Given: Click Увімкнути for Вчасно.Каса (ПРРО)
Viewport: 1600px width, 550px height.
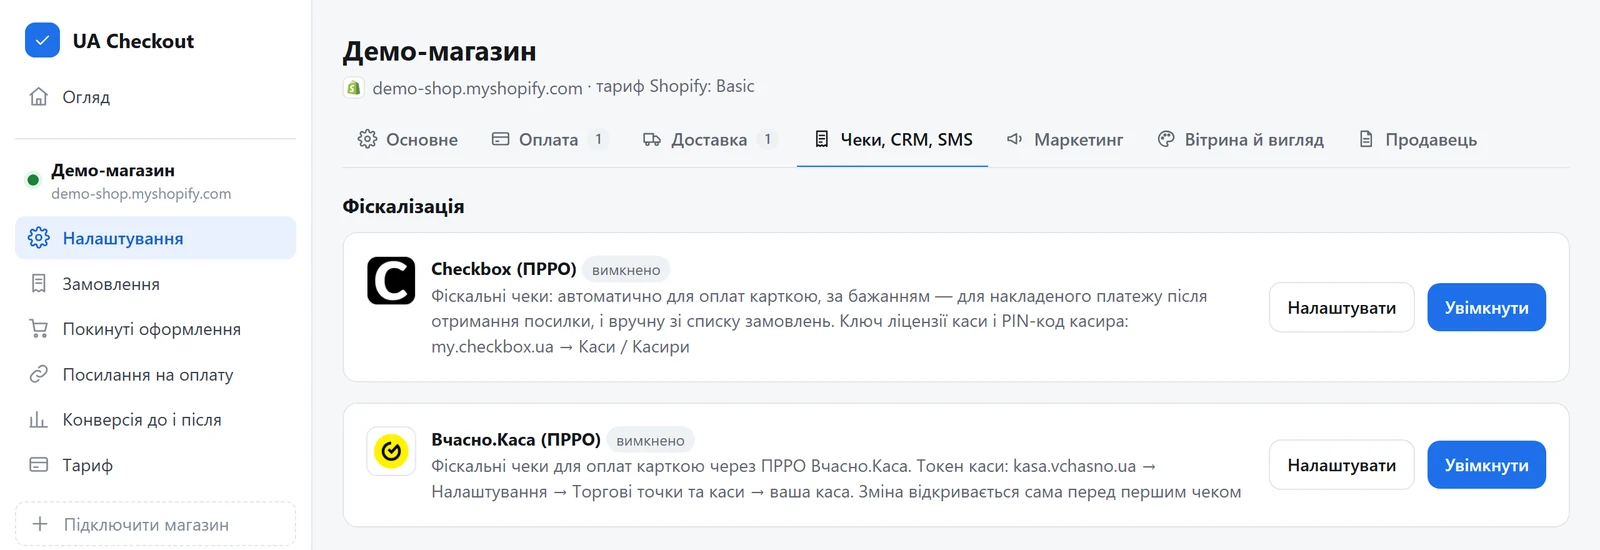Looking at the screenshot, I should click(x=1486, y=465).
